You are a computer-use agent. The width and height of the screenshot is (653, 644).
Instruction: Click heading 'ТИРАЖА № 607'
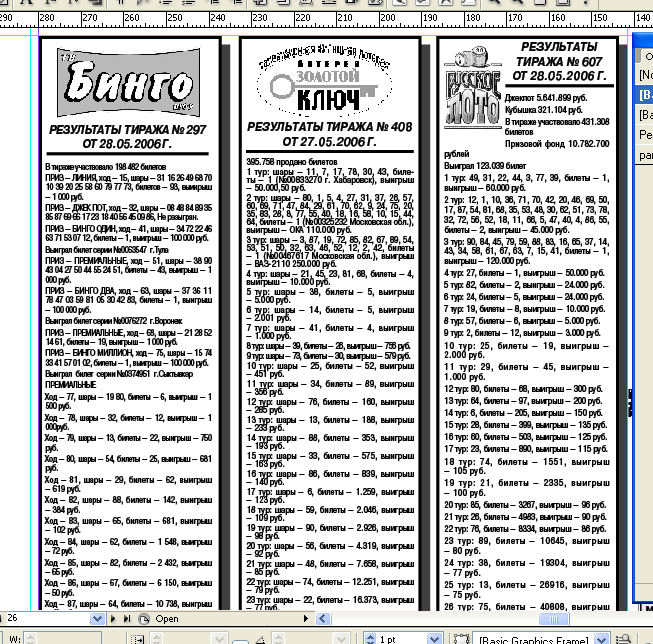pos(559,62)
